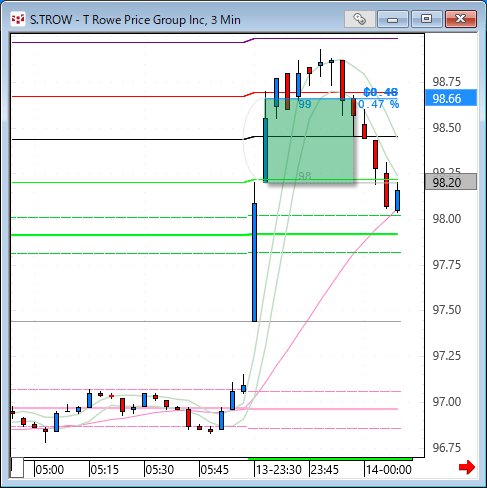Maximize the S.TROW chart window
The image size is (487, 488).
(x=426, y=19)
